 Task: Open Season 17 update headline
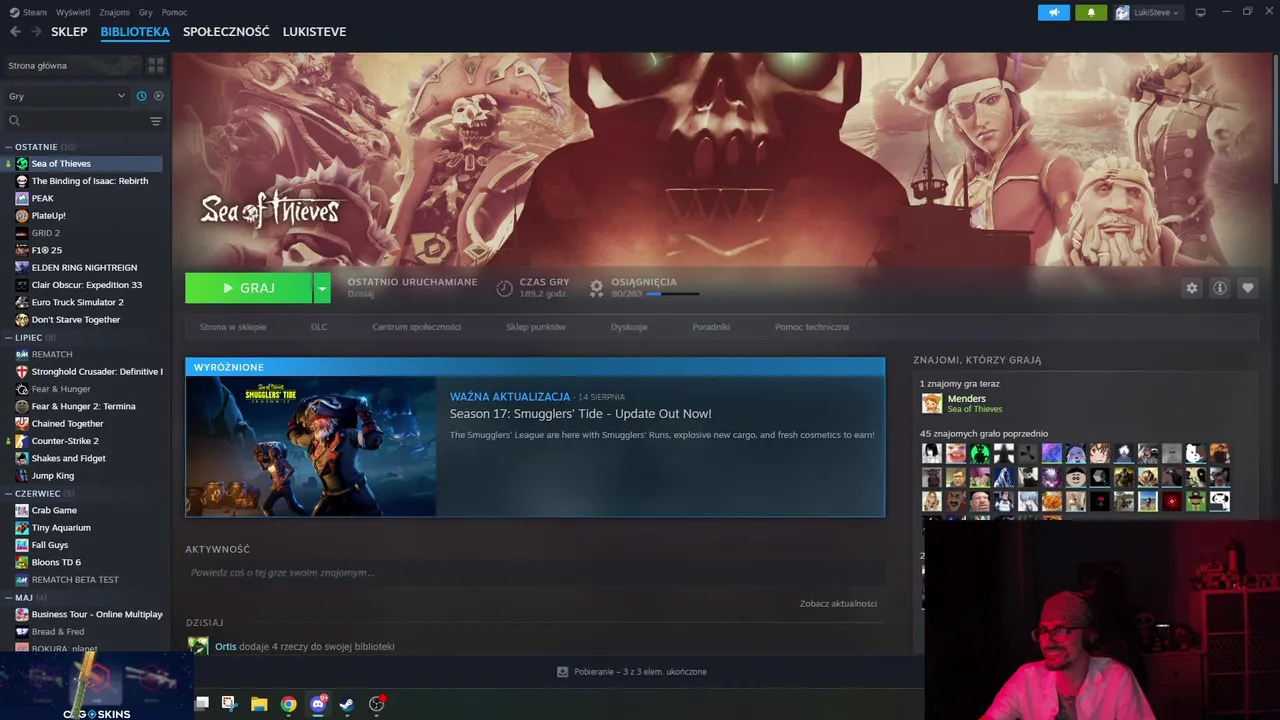click(580, 414)
